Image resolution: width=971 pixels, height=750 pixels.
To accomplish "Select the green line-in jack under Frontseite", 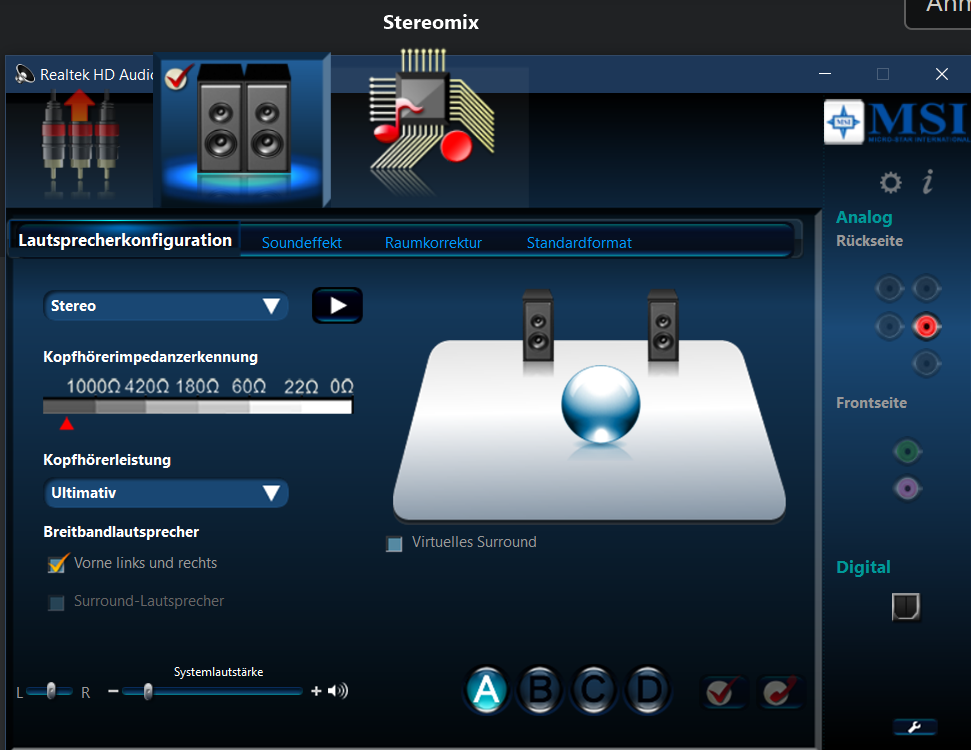I will click(x=906, y=451).
